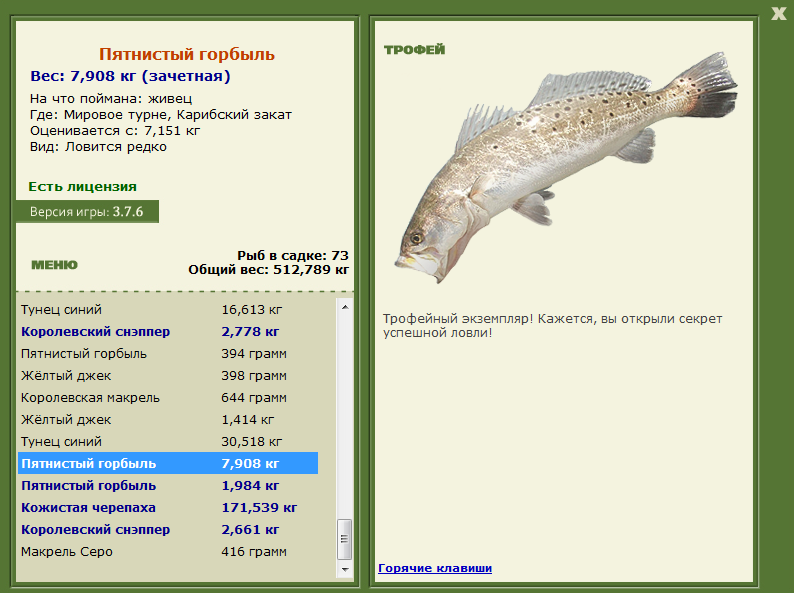Close the fish keepnet window with X
Screen dimensions: 794x593
pyautogui.click(x=778, y=13)
